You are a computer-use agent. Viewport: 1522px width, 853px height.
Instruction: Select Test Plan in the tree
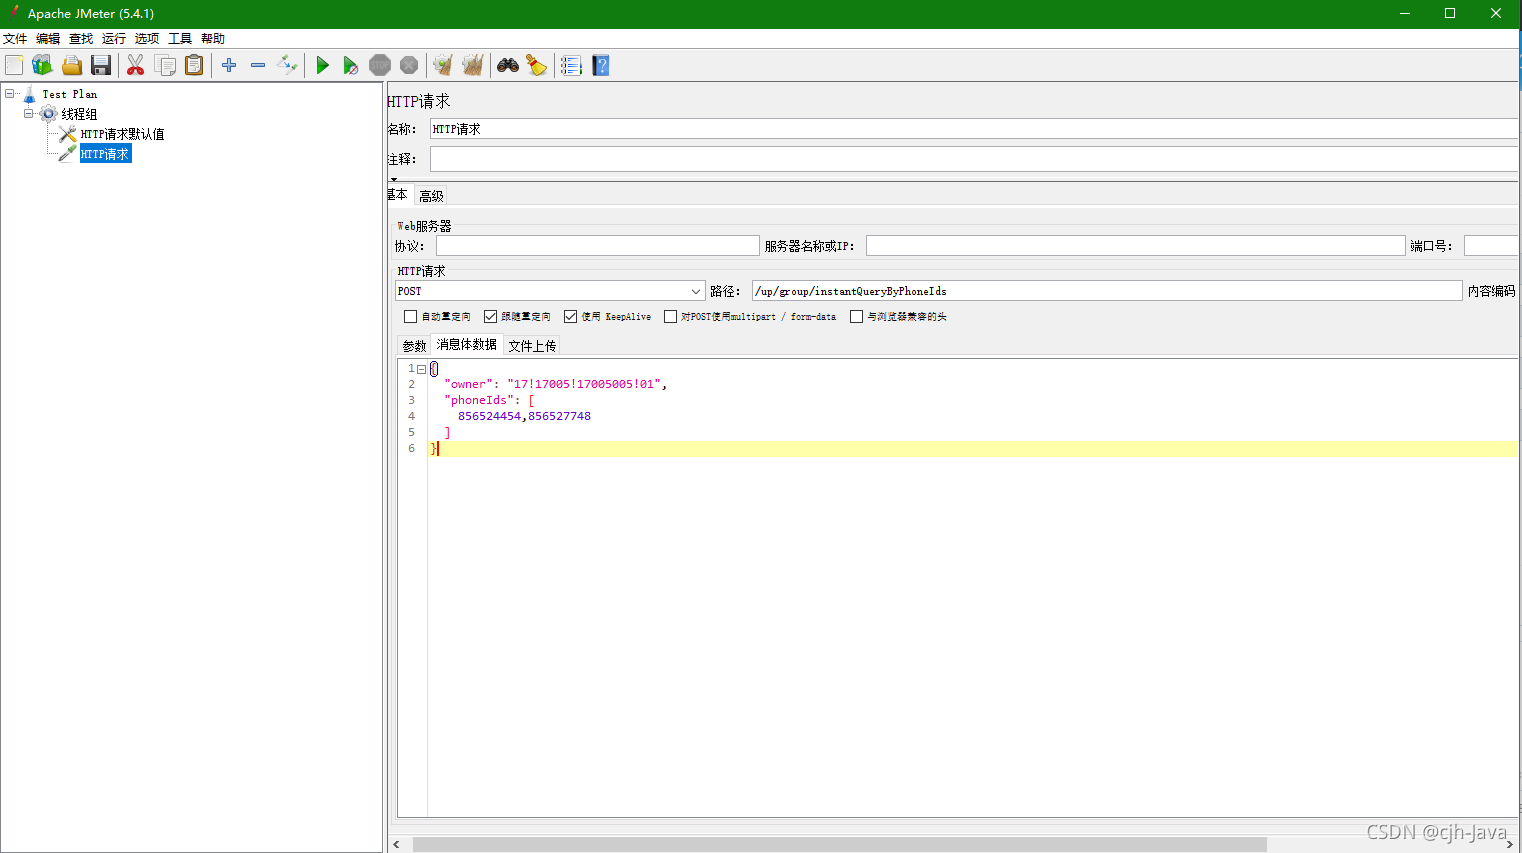[x=70, y=94]
